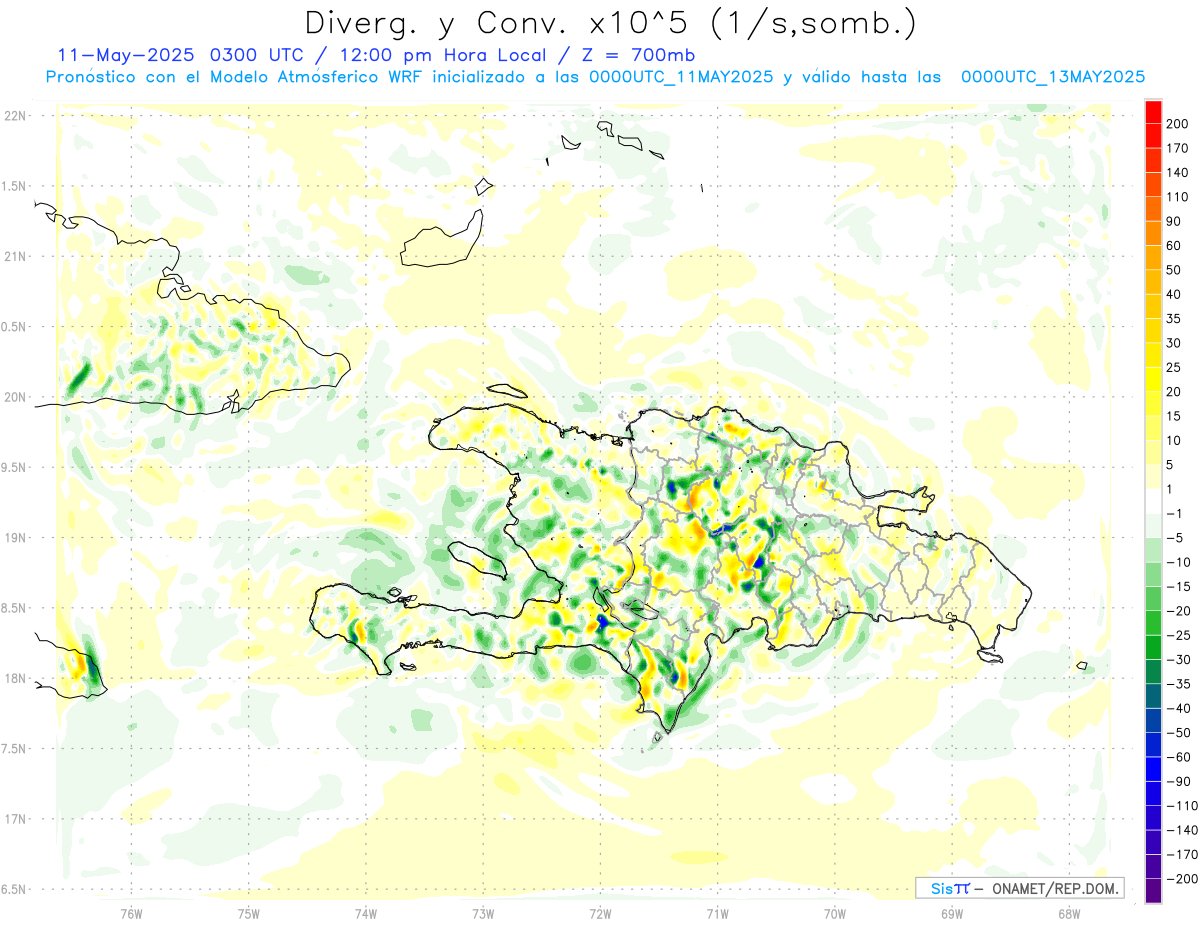Image resolution: width=1200 pixels, height=927 pixels.
Task: Click latitude label 22N
Action: [15, 116]
